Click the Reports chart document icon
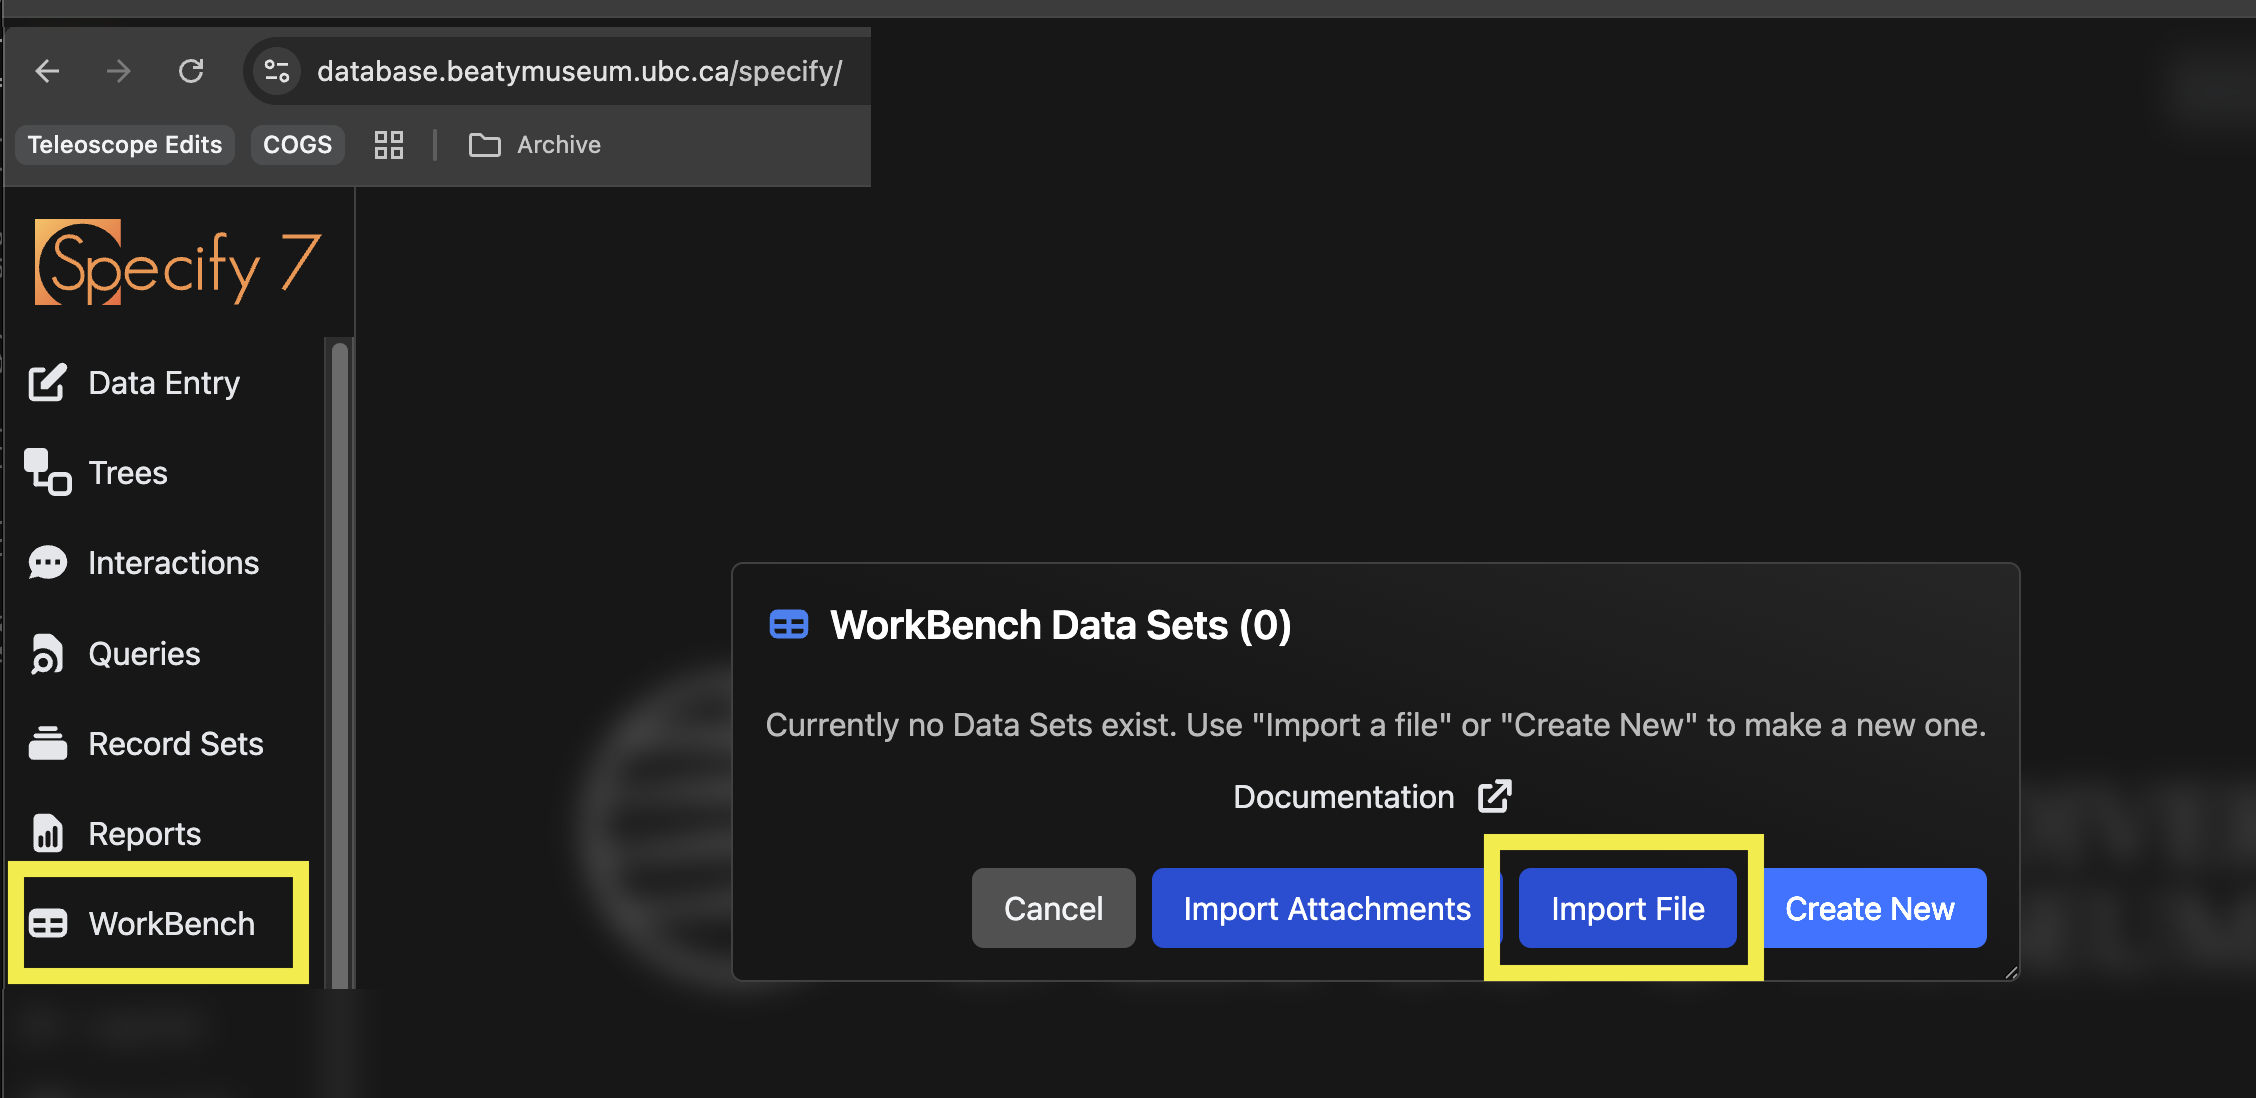2256x1098 pixels. tap(47, 833)
